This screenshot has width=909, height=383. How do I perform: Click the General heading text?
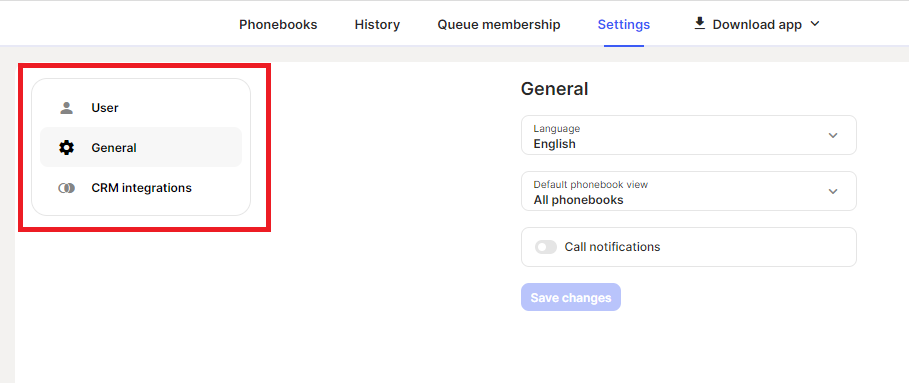(554, 89)
